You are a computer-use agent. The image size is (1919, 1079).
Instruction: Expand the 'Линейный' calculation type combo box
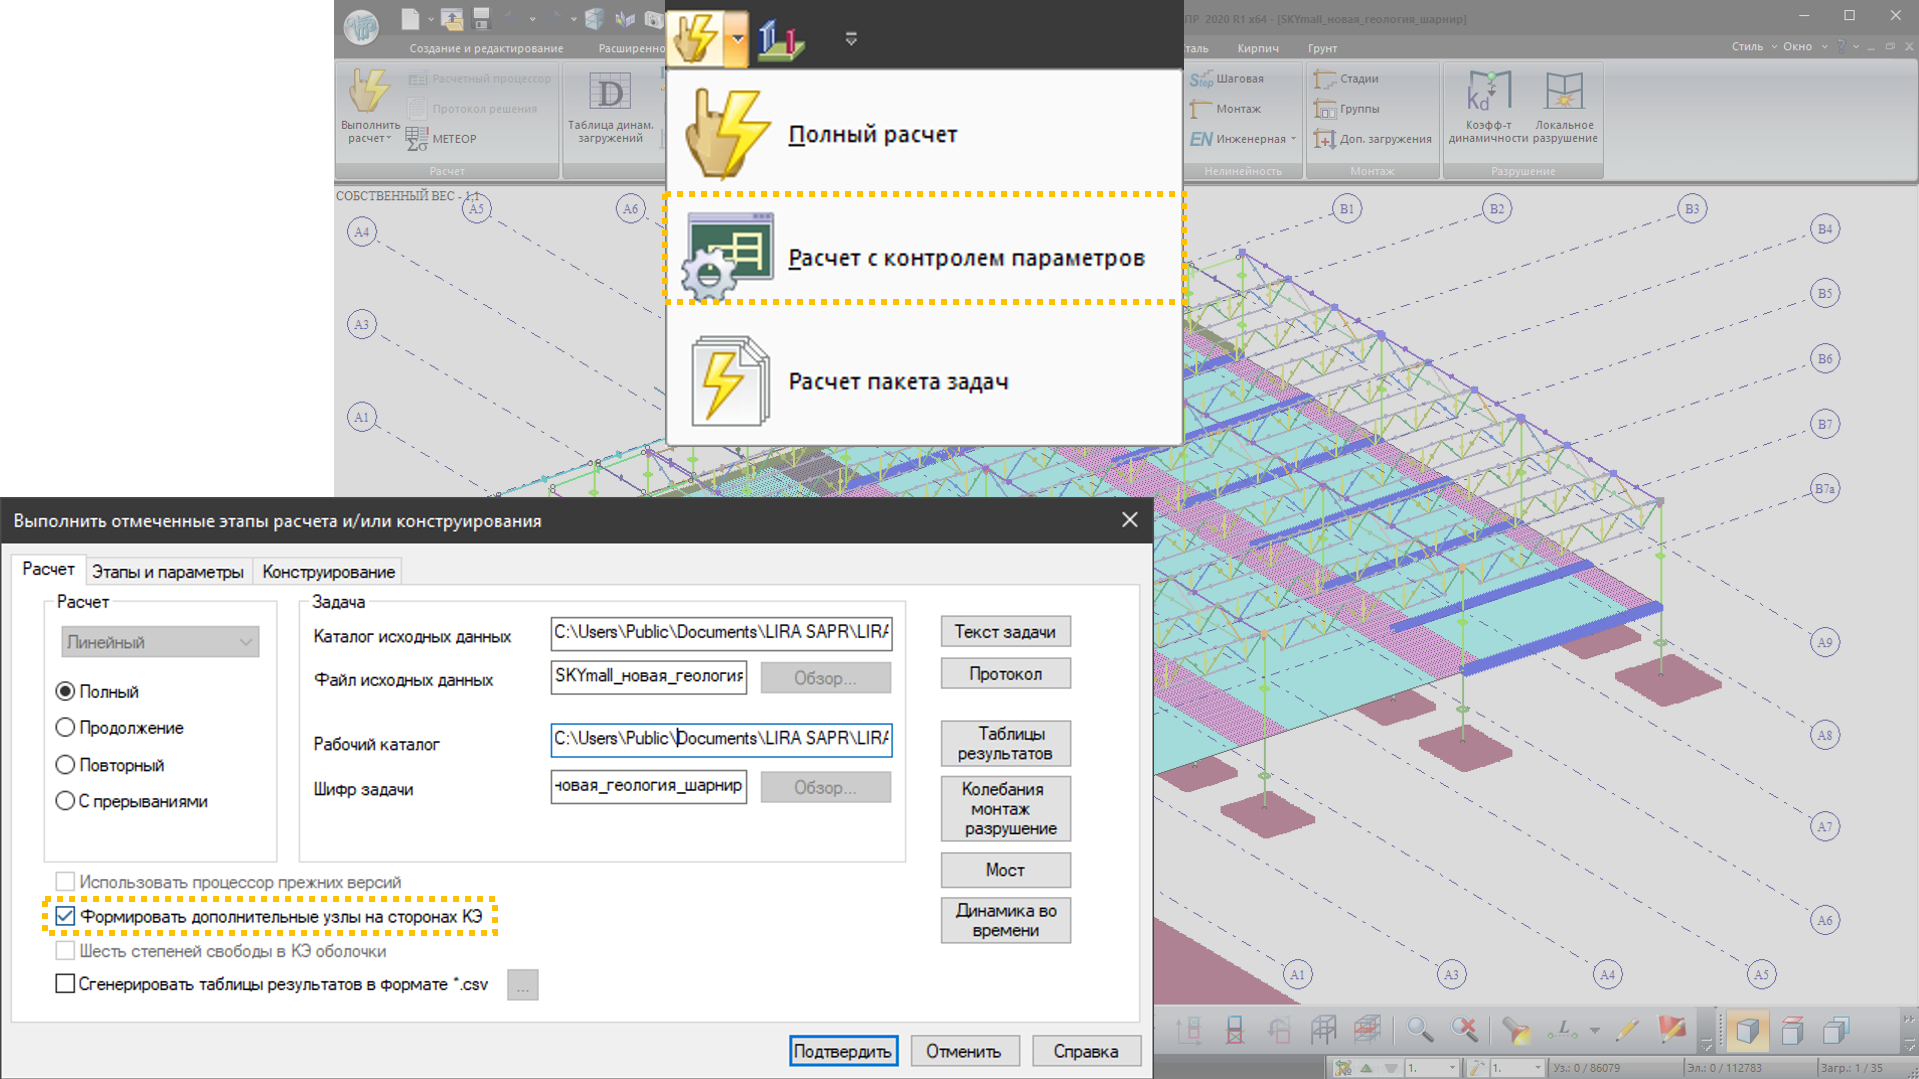tap(160, 642)
